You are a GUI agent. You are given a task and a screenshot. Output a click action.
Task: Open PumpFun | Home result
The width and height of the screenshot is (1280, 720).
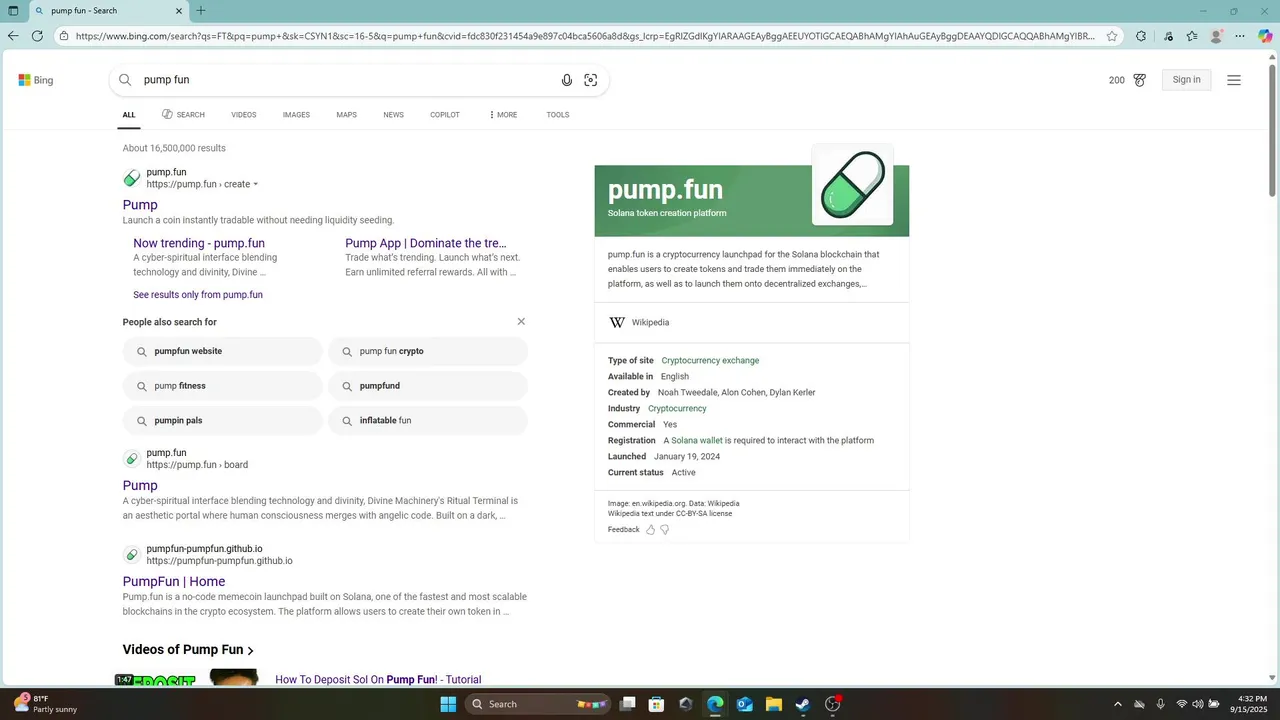click(x=174, y=582)
